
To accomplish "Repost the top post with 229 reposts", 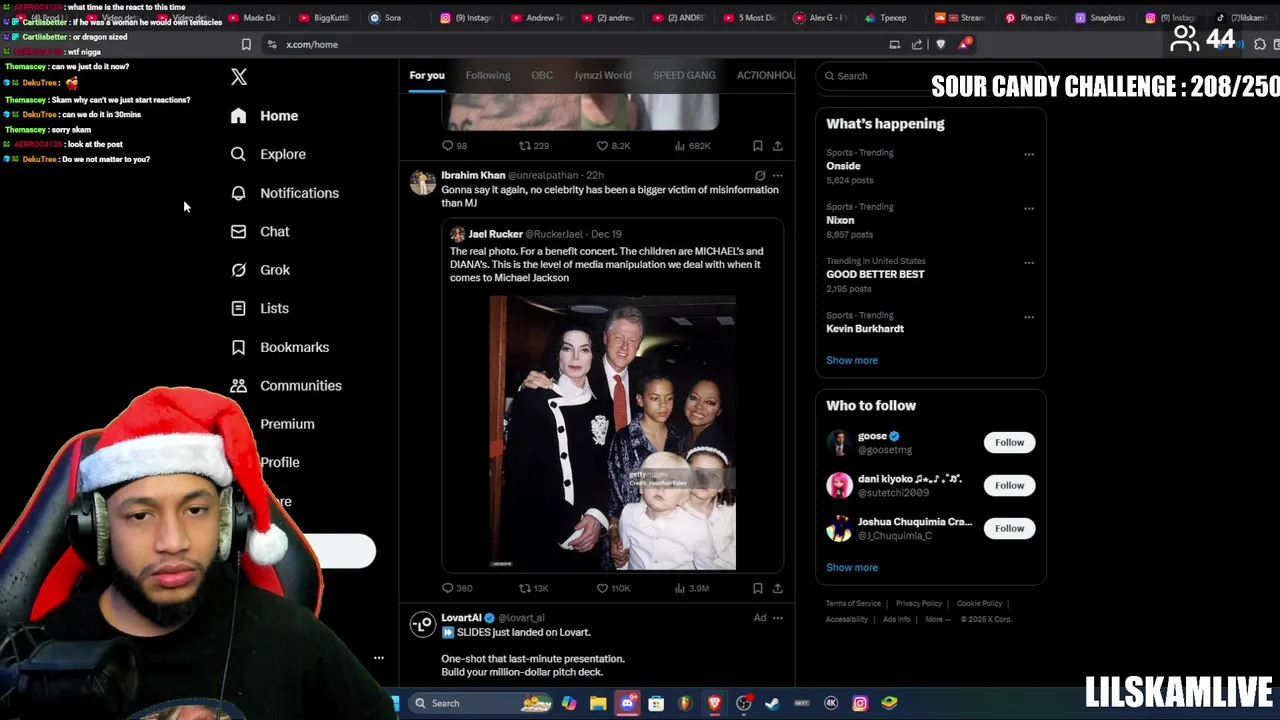I will pyautogui.click(x=533, y=146).
